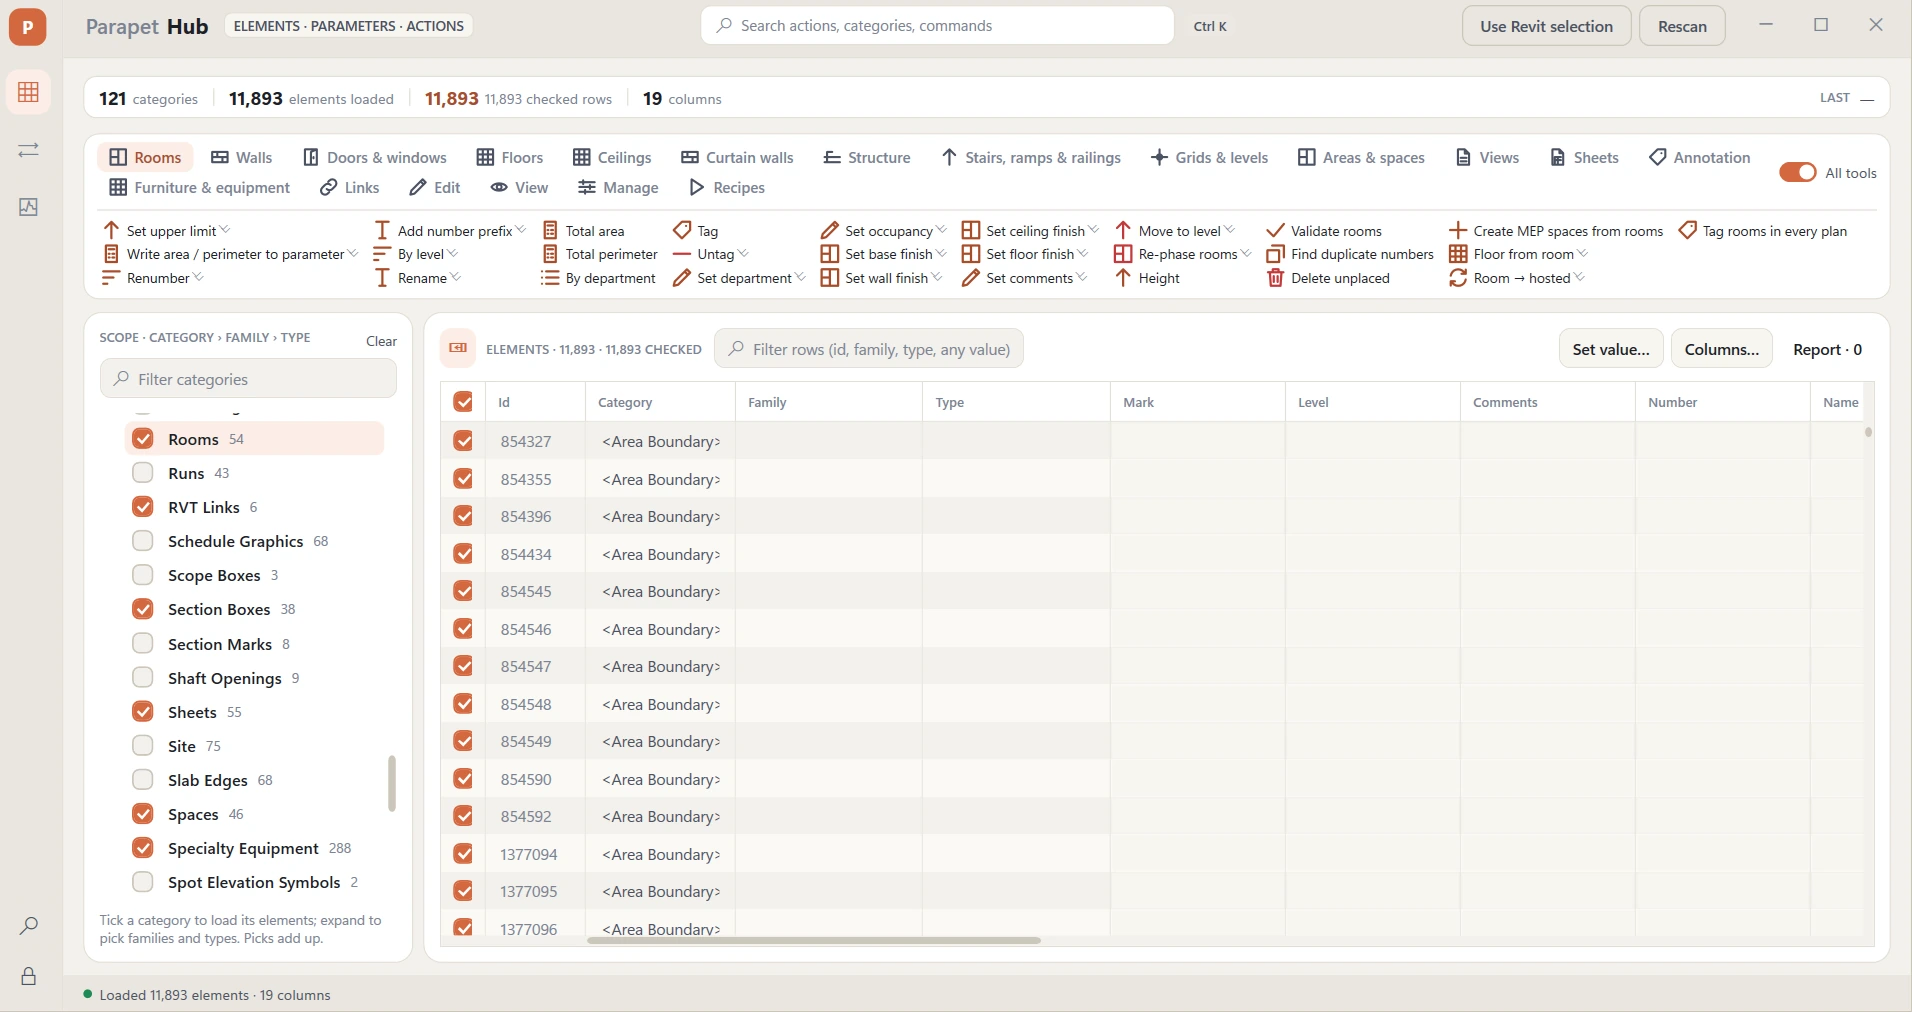Uncheck the Section Boxes checkbox
The width and height of the screenshot is (1912, 1012).
143,609
